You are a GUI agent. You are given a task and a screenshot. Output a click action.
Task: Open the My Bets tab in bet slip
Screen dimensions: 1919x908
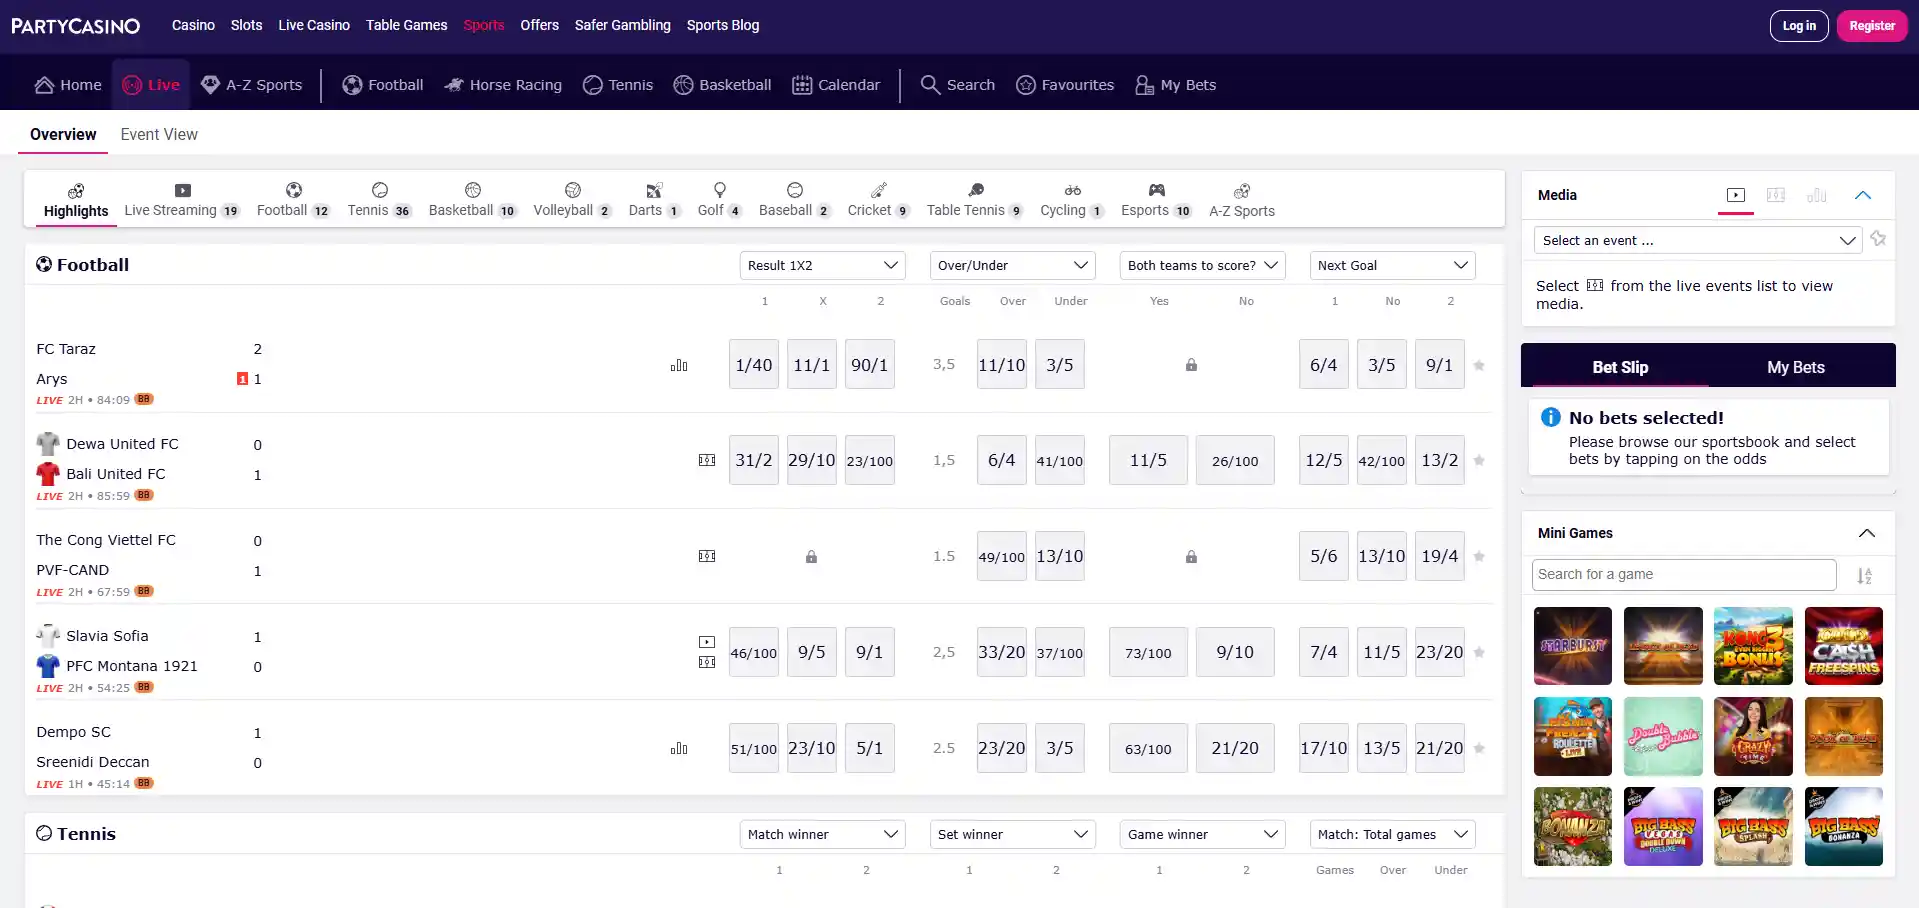[x=1795, y=367]
